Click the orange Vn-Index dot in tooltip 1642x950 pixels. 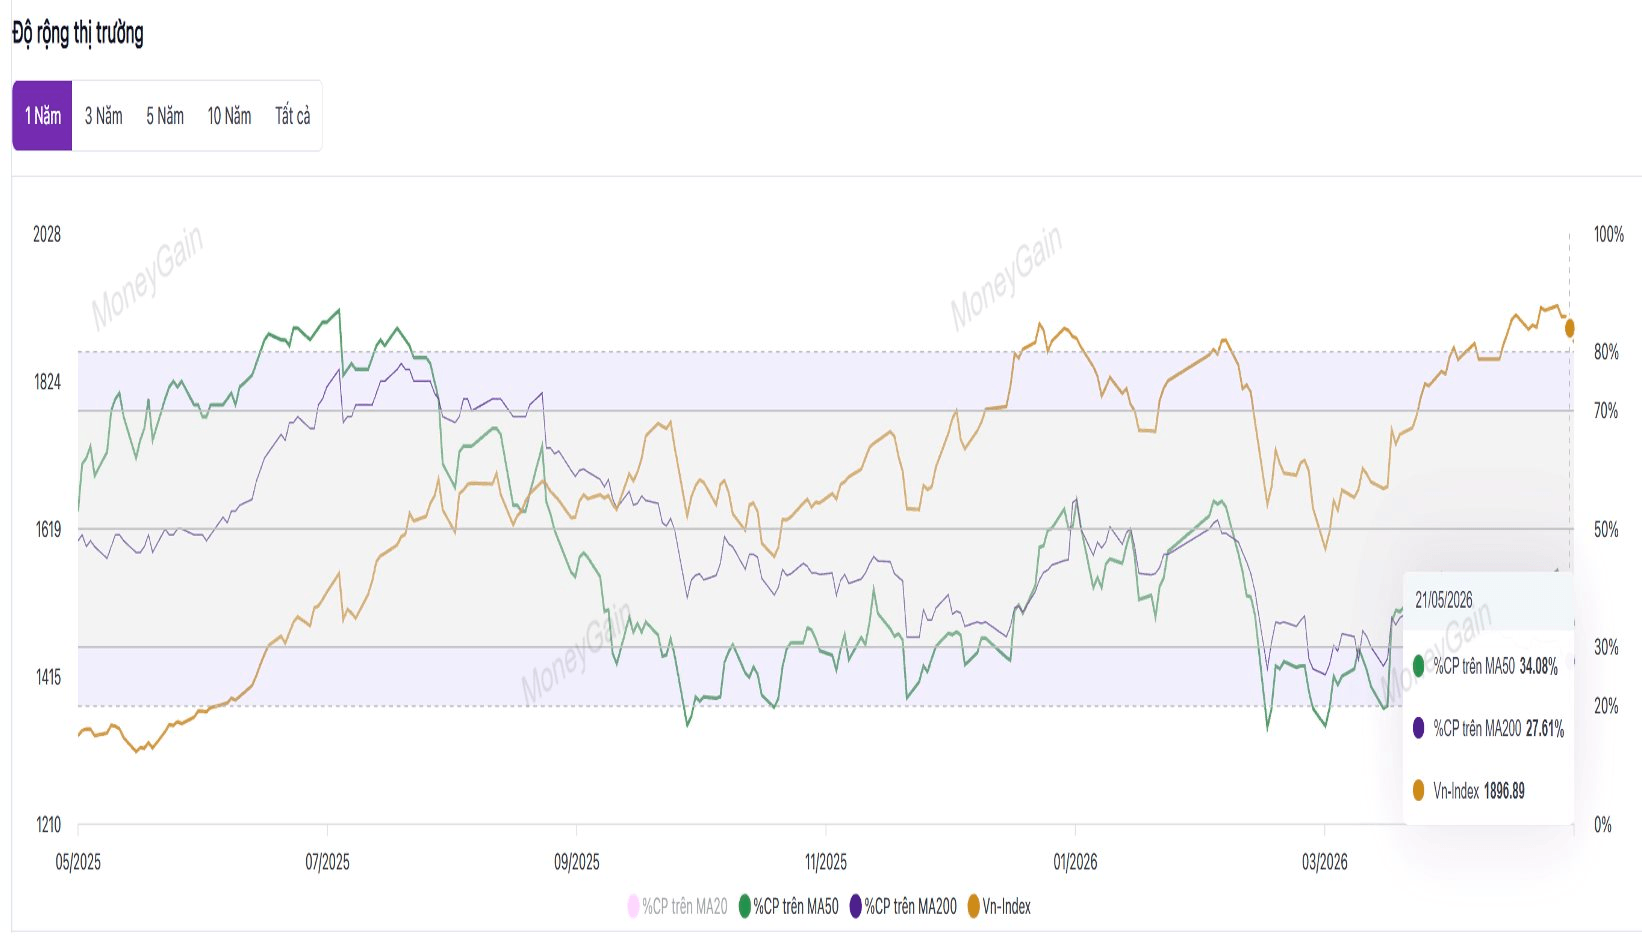pyautogui.click(x=1418, y=791)
